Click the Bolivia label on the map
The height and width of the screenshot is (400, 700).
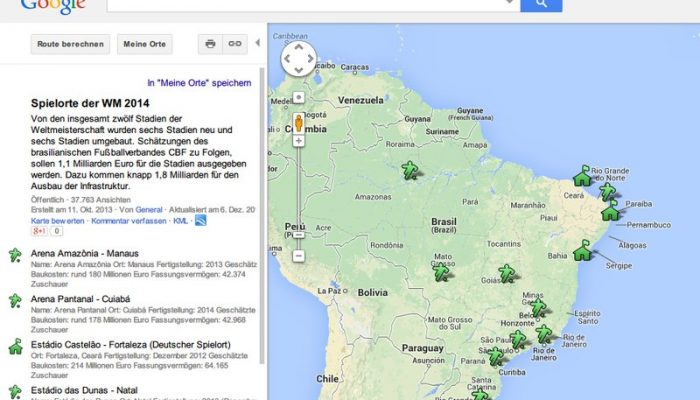click(372, 293)
